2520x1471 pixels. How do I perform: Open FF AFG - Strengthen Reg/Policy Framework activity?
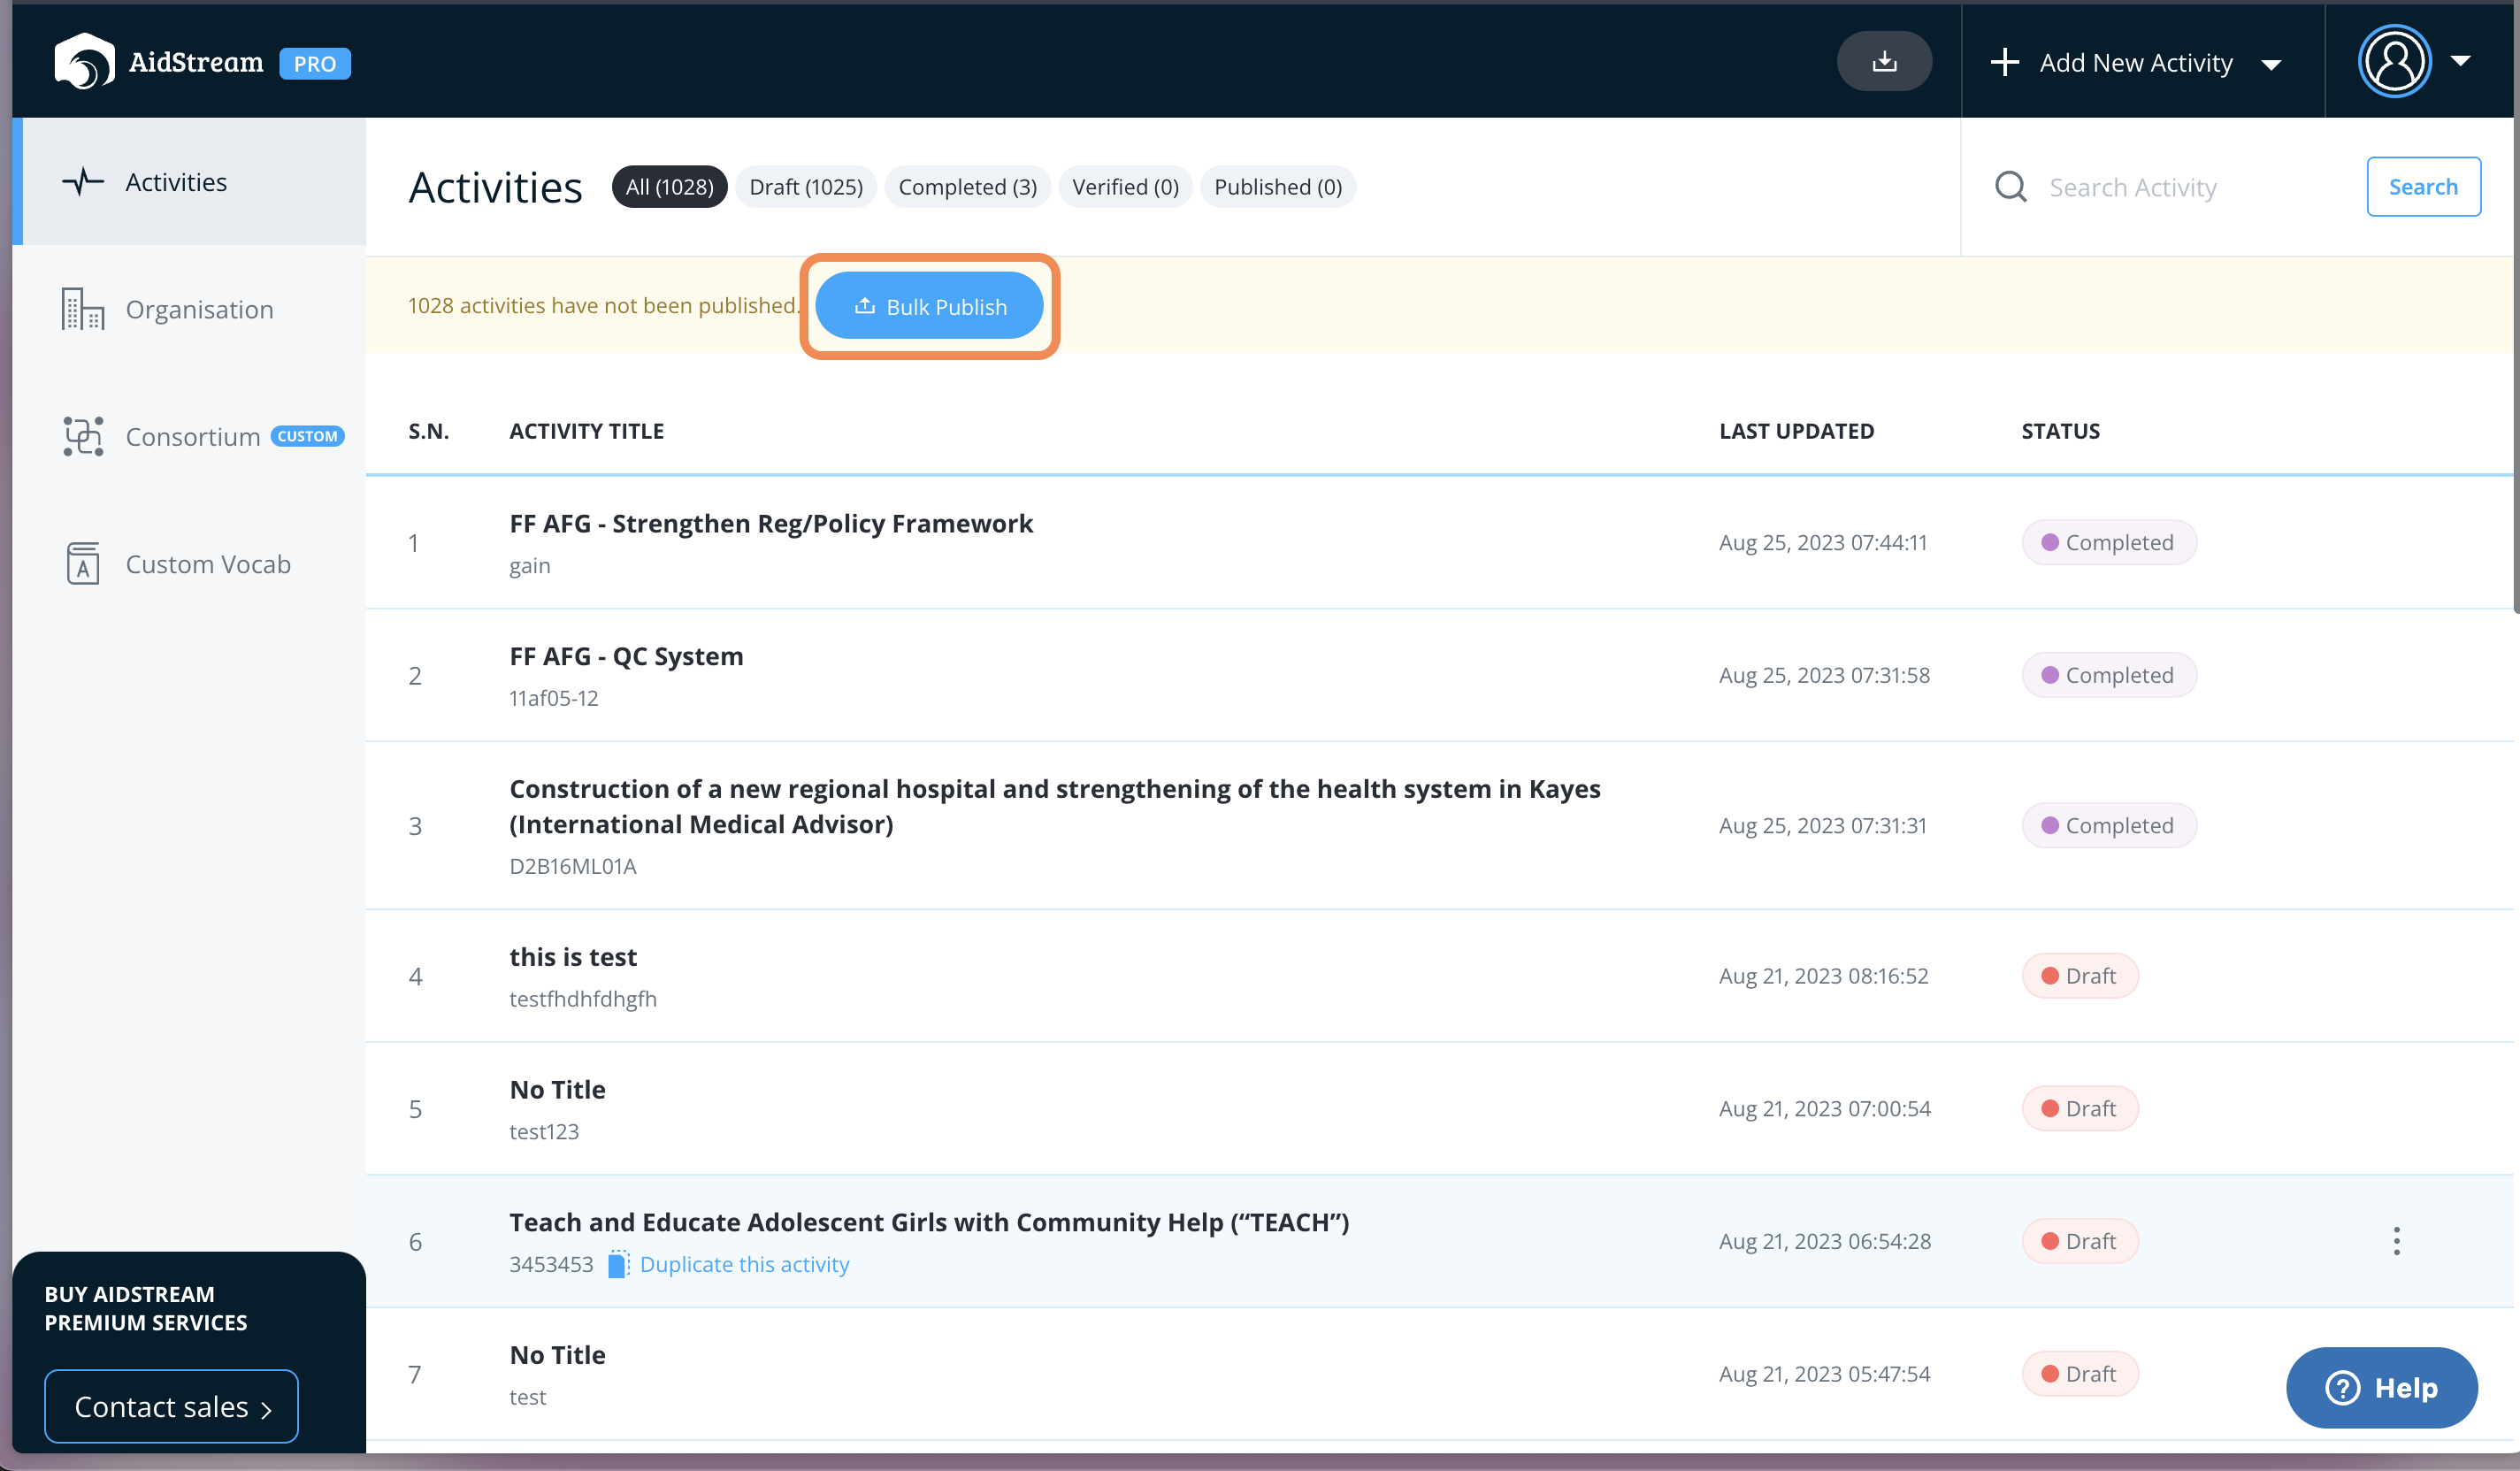[771, 523]
